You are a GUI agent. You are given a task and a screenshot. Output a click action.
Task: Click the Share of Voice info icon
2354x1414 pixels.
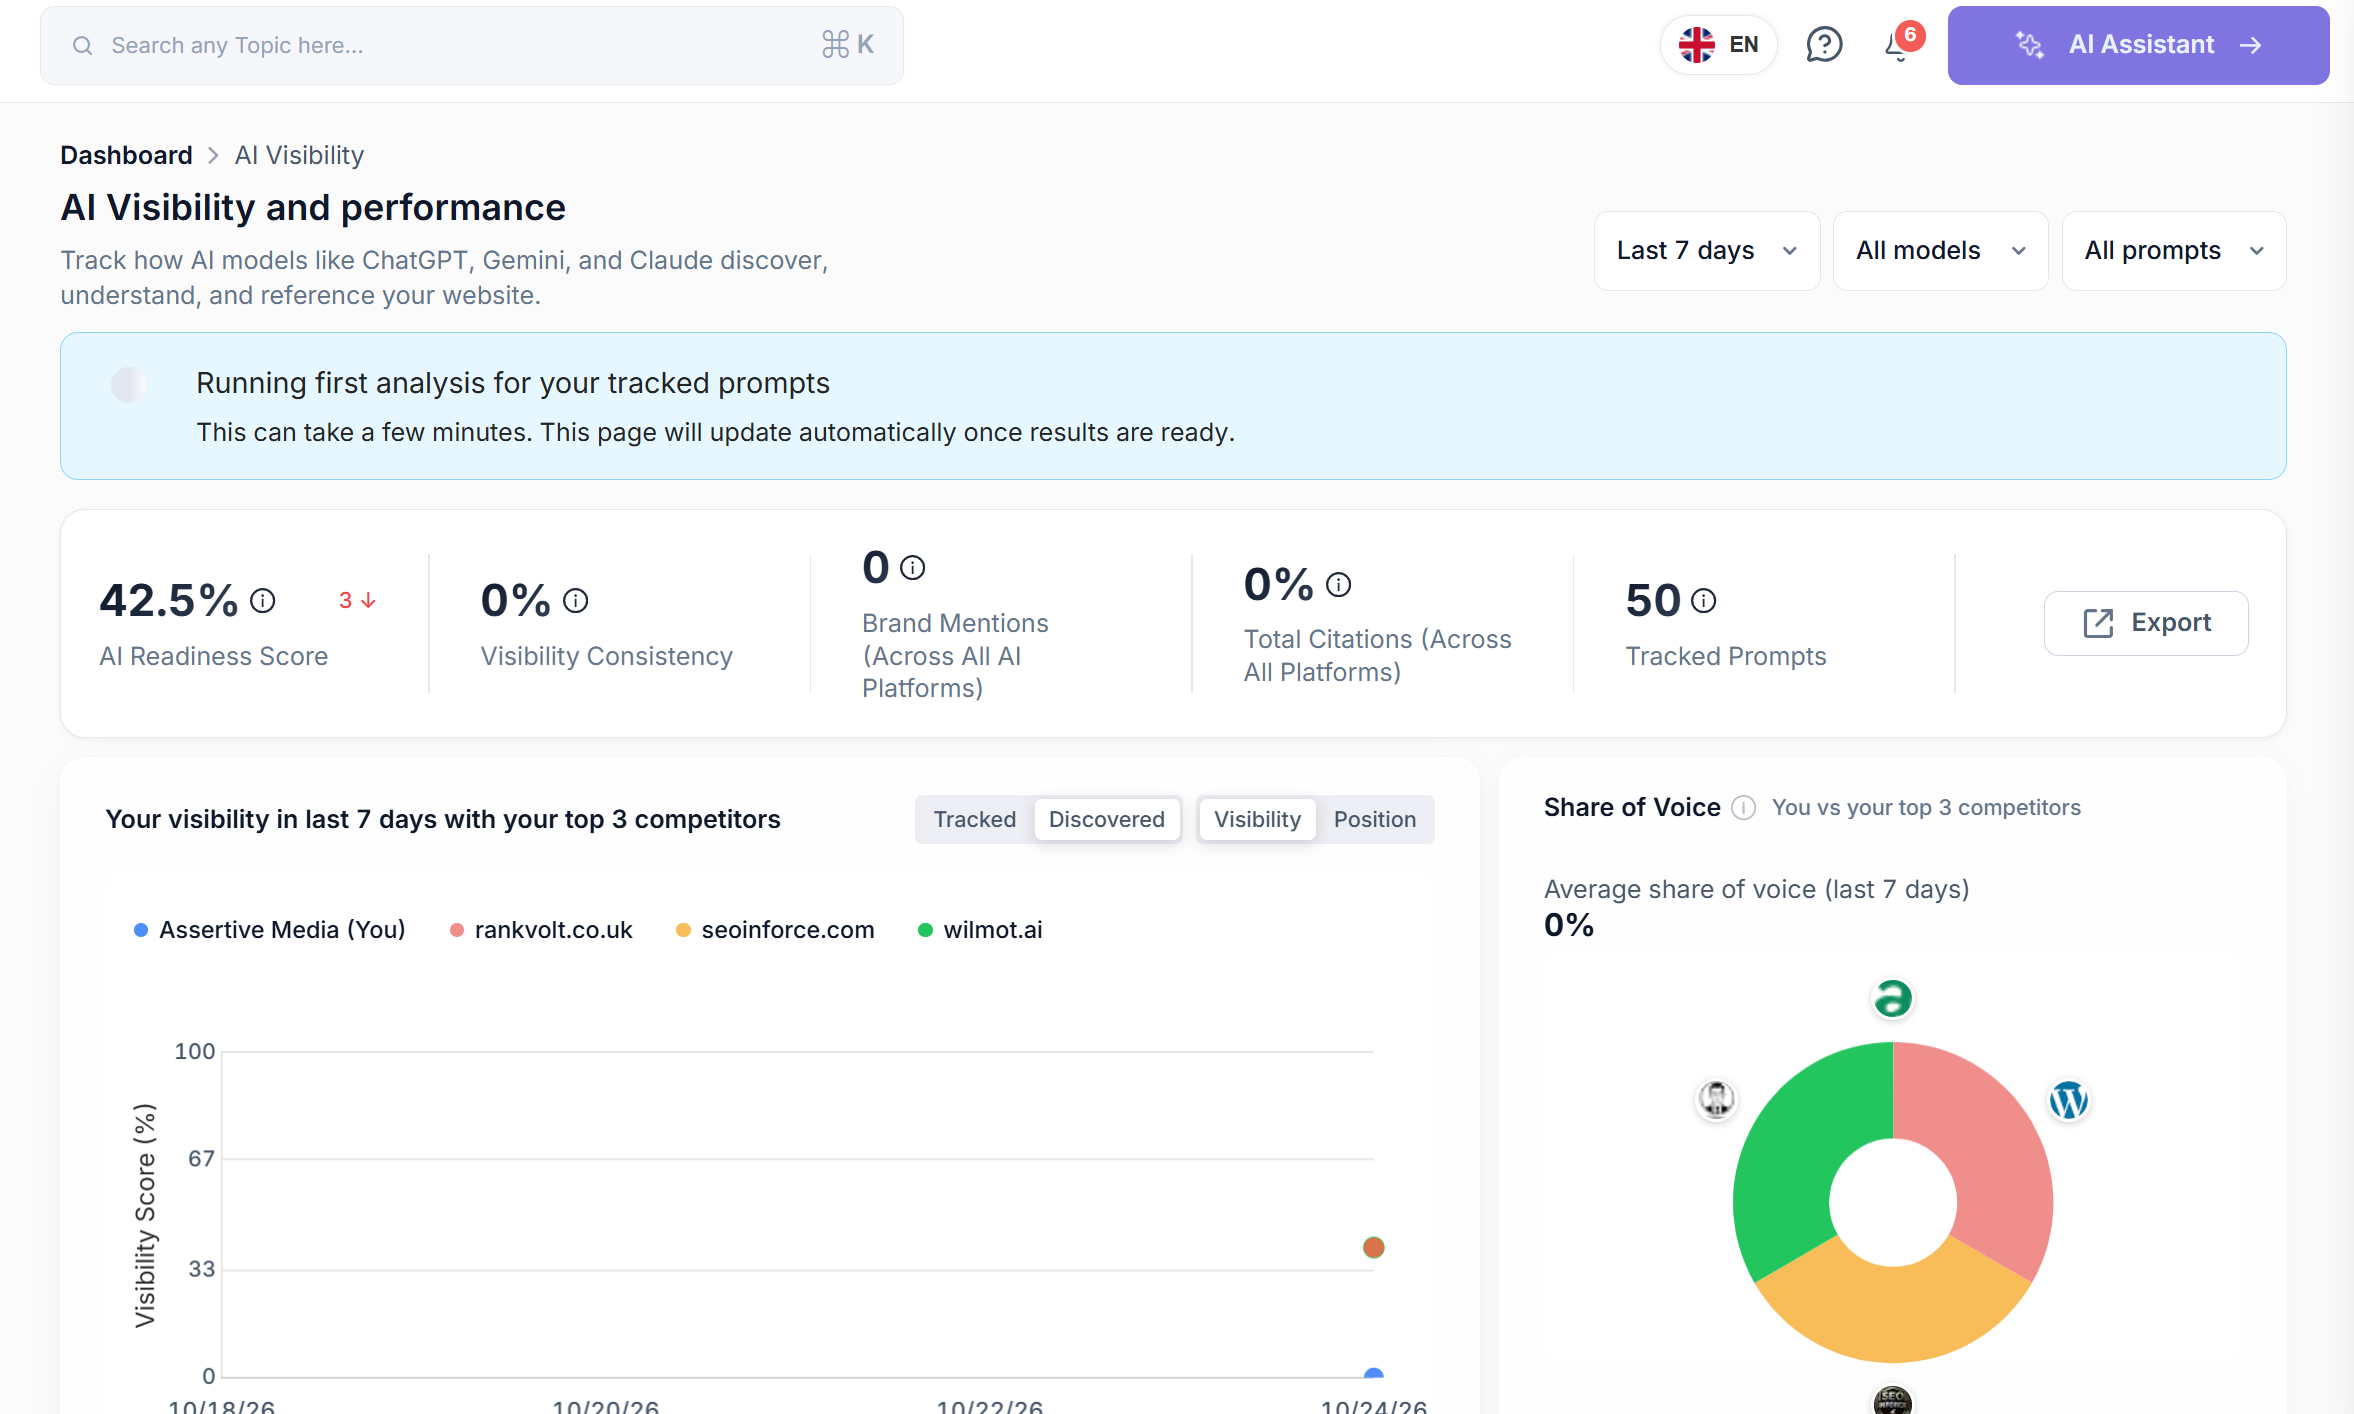[x=1743, y=808]
